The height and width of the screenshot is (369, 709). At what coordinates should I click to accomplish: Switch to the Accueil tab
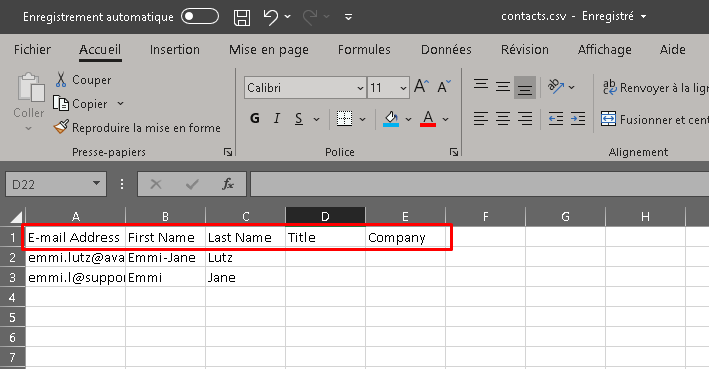pos(100,50)
